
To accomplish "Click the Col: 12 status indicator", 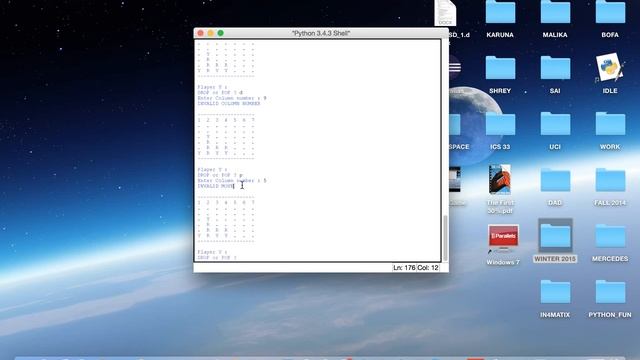I will click(x=428, y=268).
